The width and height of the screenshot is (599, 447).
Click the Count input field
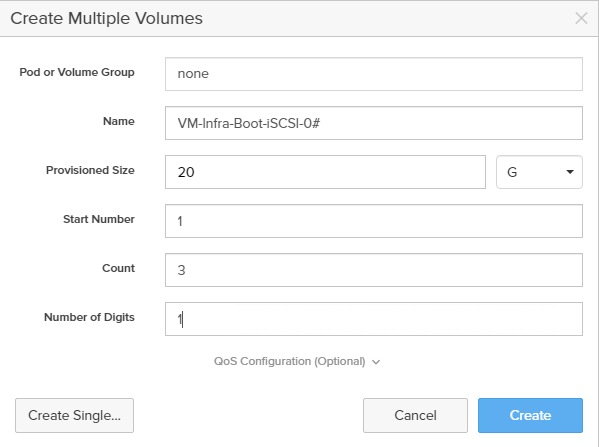tap(374, 270)
